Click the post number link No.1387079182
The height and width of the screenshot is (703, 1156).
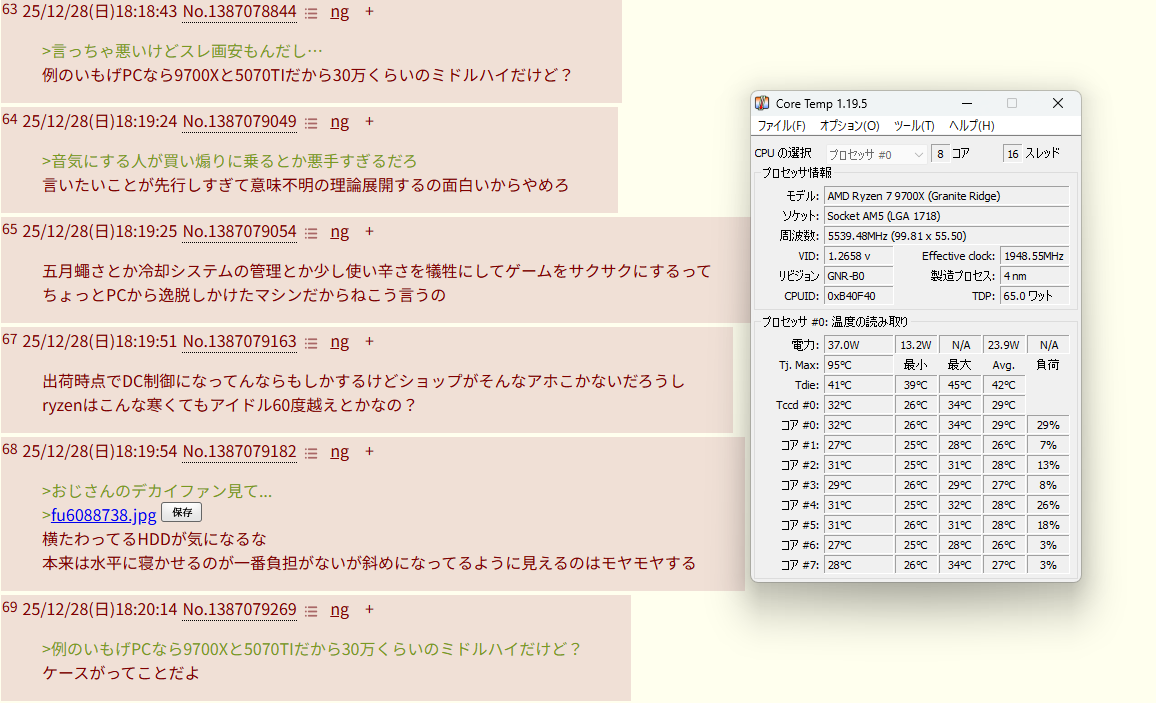239,452
